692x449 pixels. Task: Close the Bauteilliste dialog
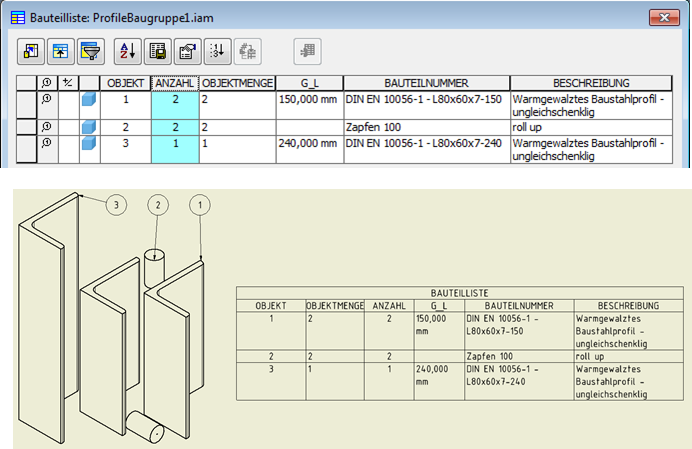pos(664,18)
